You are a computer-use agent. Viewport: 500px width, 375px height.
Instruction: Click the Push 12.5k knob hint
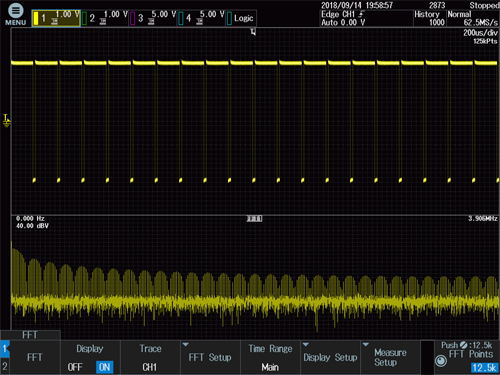click(x=467, y=345)
